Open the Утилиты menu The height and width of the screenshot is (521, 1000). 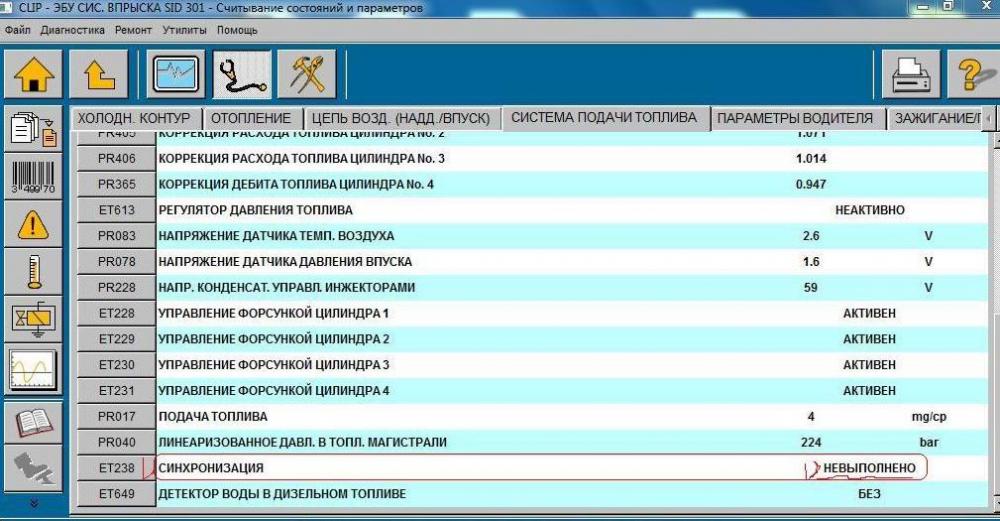point(184,30)
